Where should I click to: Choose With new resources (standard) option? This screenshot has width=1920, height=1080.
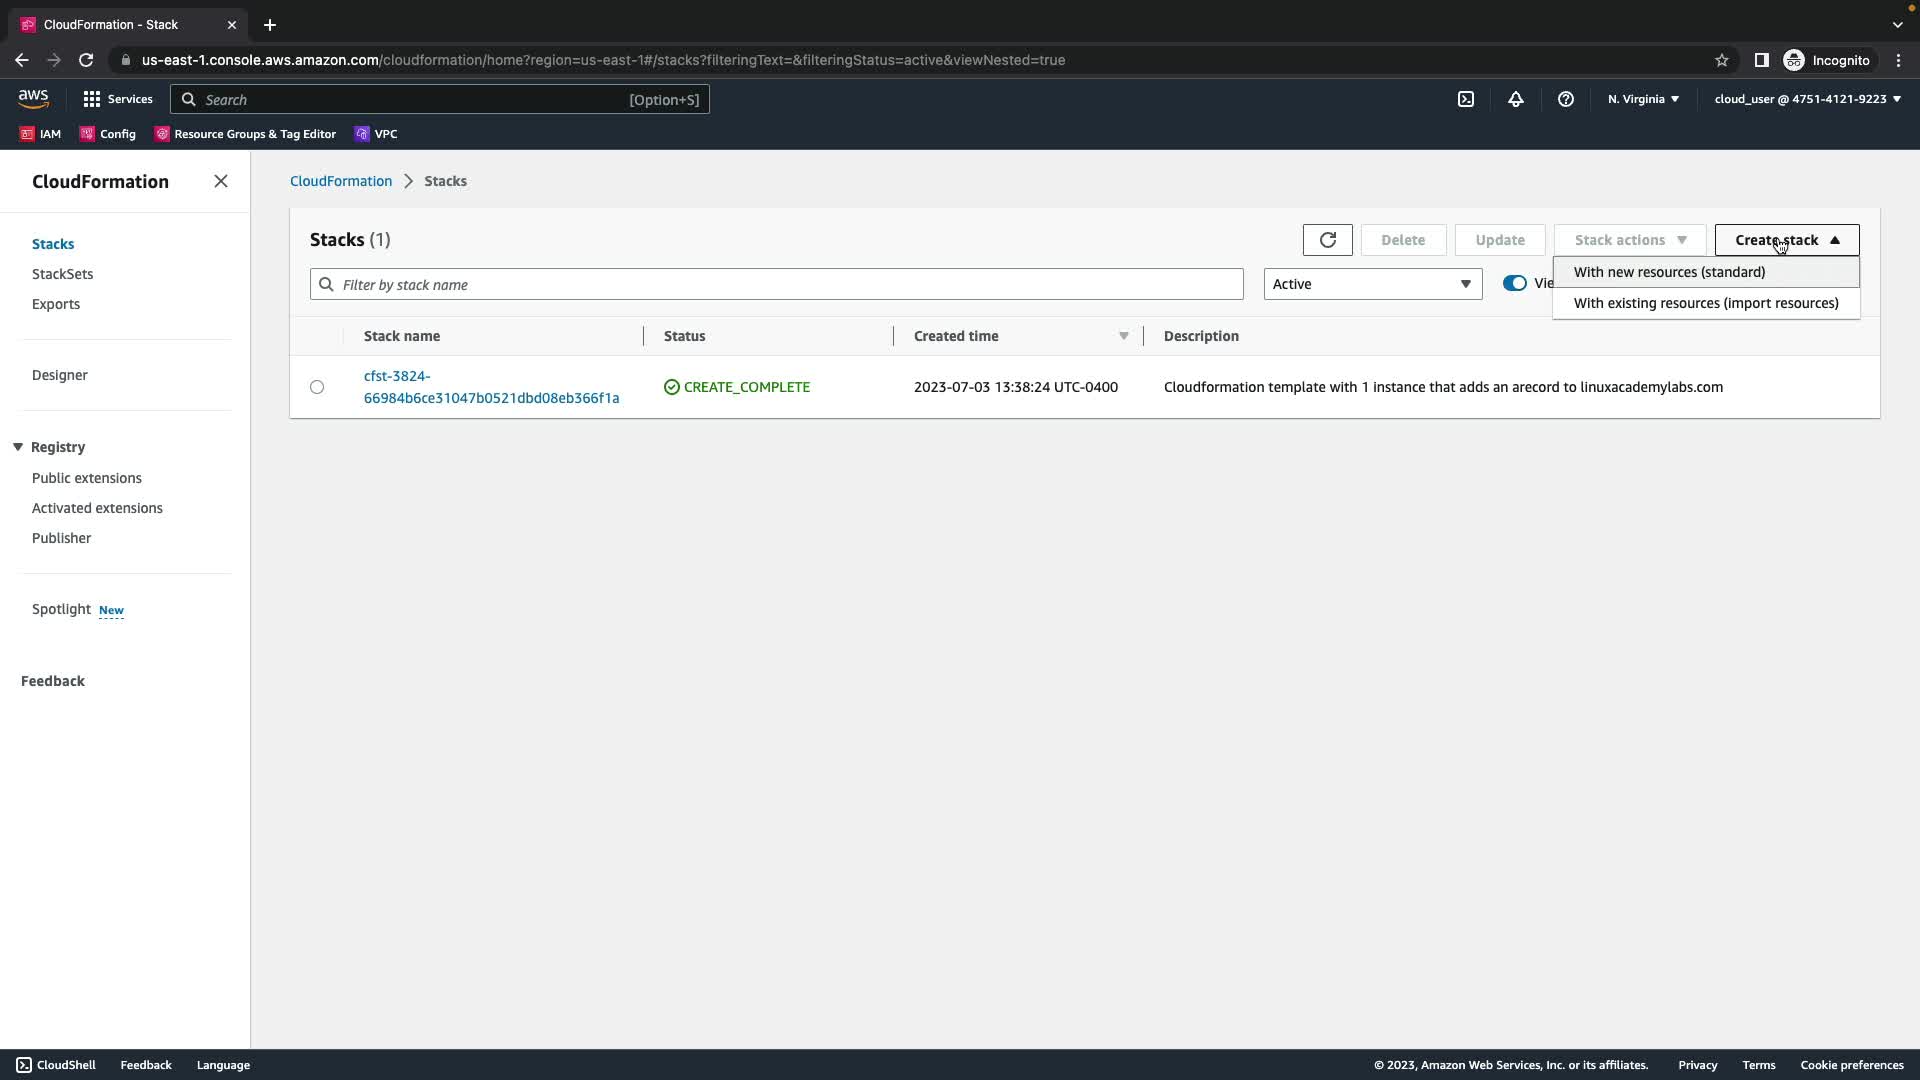1669,272
